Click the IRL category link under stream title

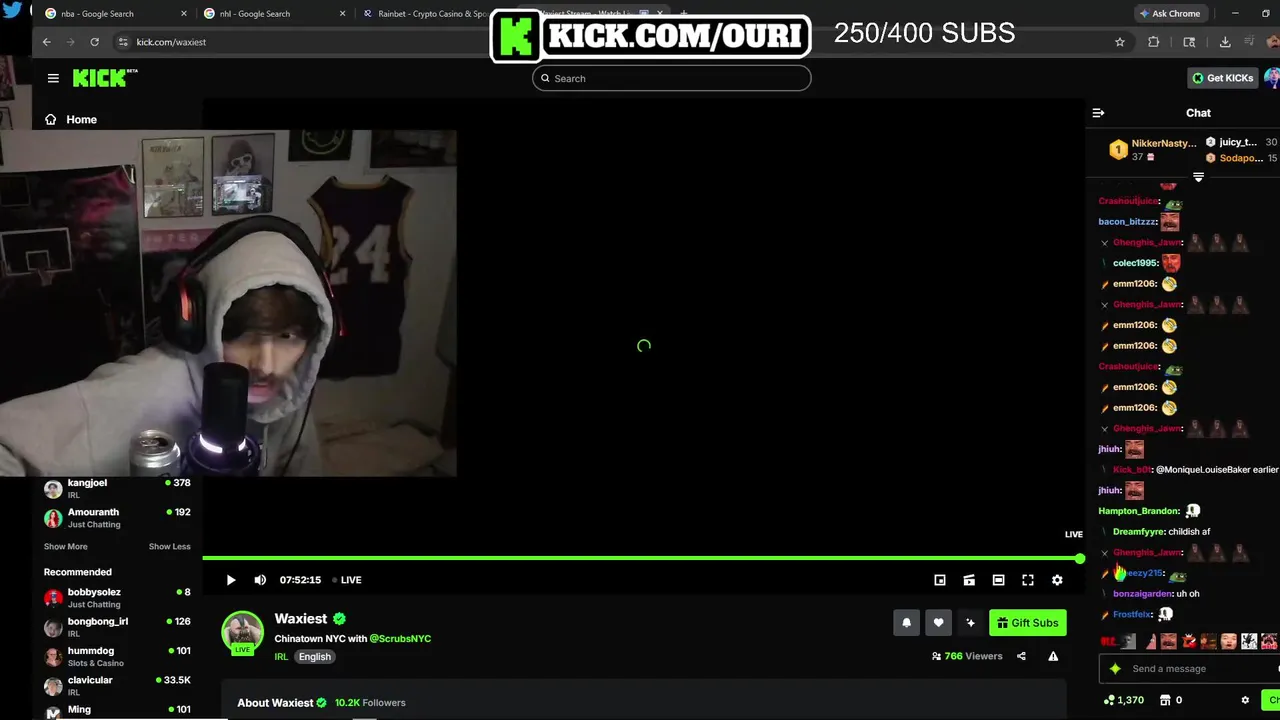(x=281, y=657)
